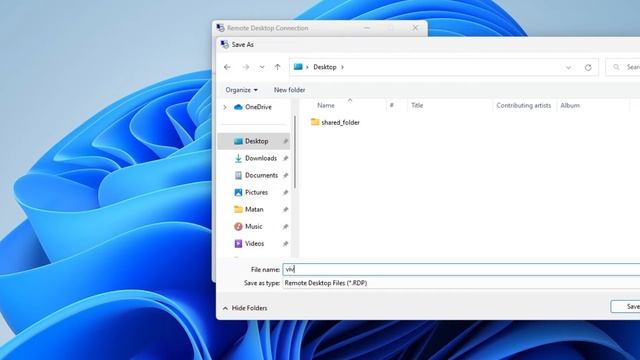Click the computer icon in address bar

click(298, 67)
